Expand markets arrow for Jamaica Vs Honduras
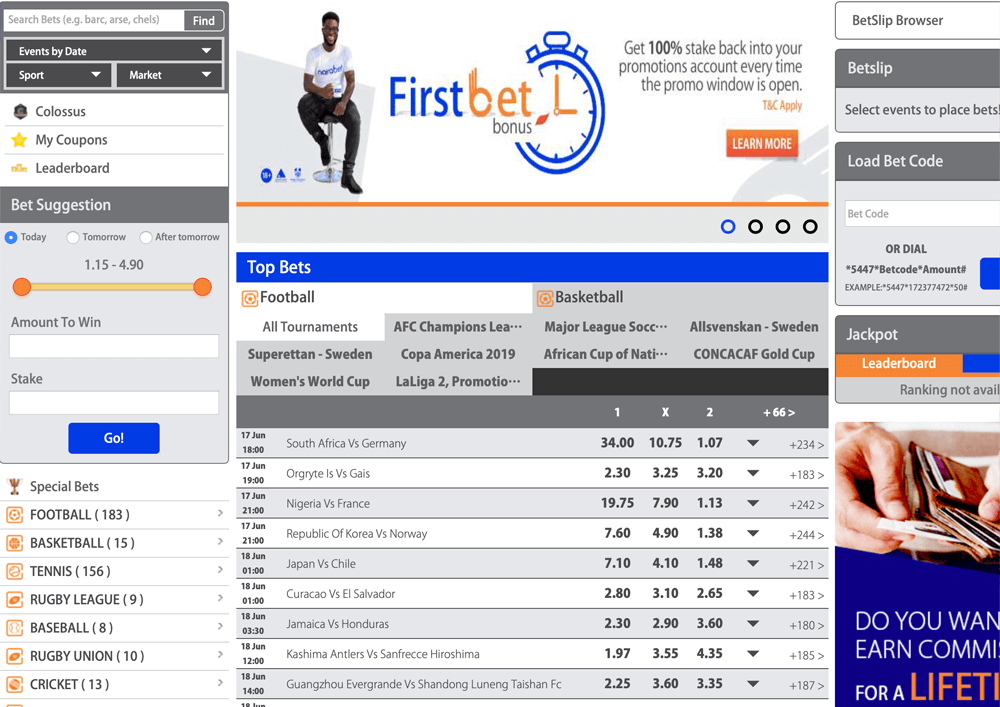The width and height of the screenshot is (1000, 707). click(x=753, y=623)
